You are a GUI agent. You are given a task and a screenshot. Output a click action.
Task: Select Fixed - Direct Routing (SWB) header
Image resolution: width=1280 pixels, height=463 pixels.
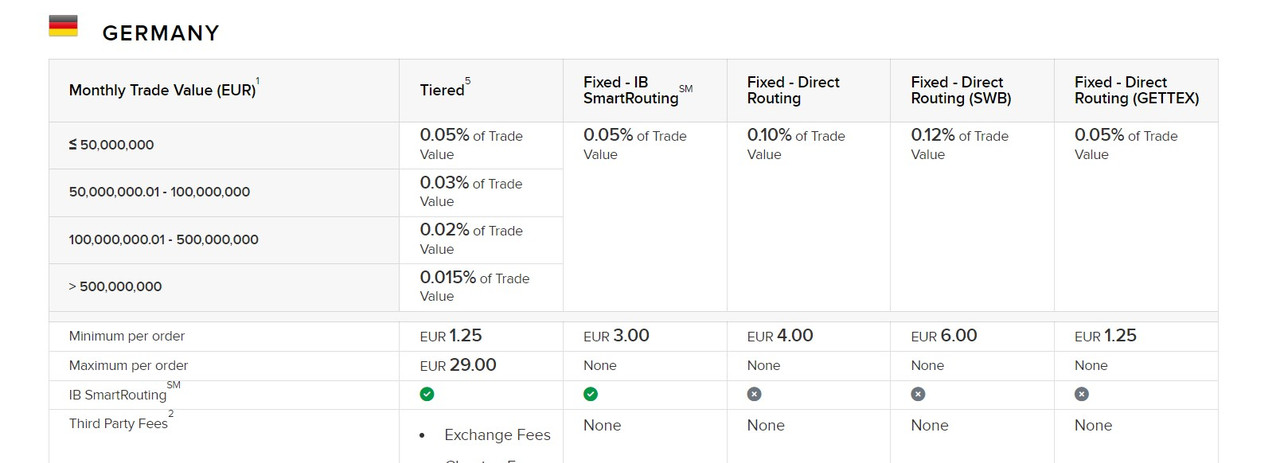pyautogui.click(x=957, y=90)
